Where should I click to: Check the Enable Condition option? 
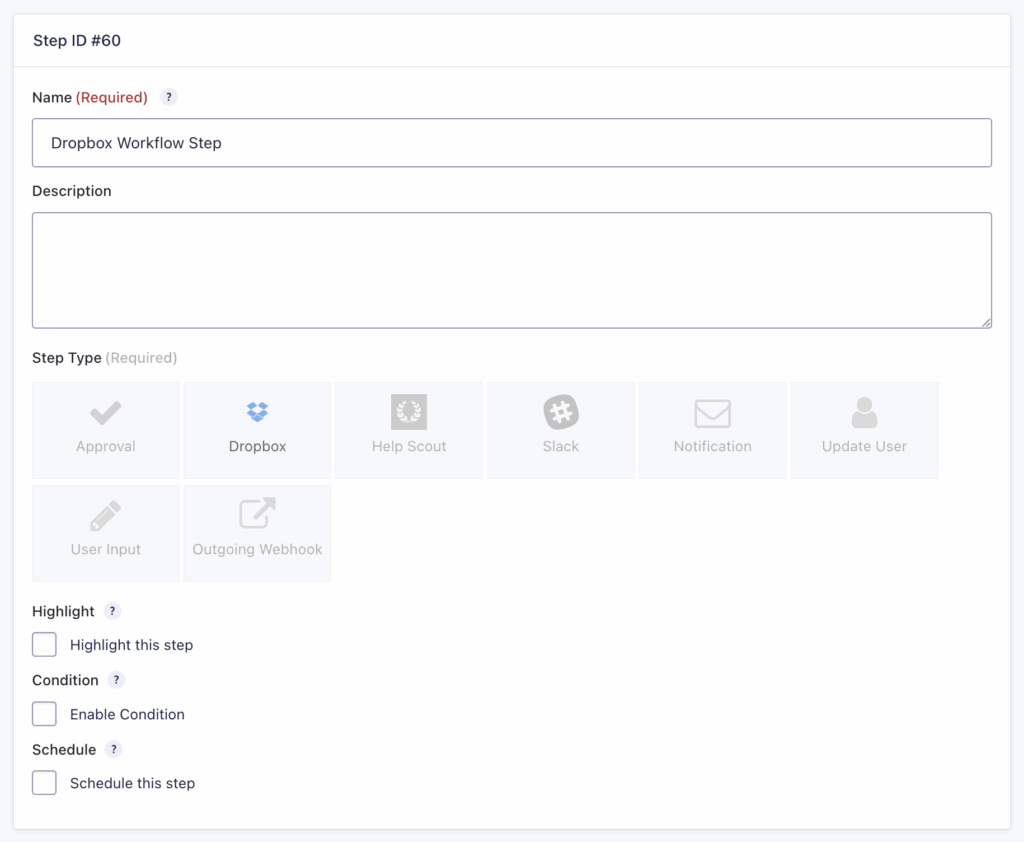point(44,714)
